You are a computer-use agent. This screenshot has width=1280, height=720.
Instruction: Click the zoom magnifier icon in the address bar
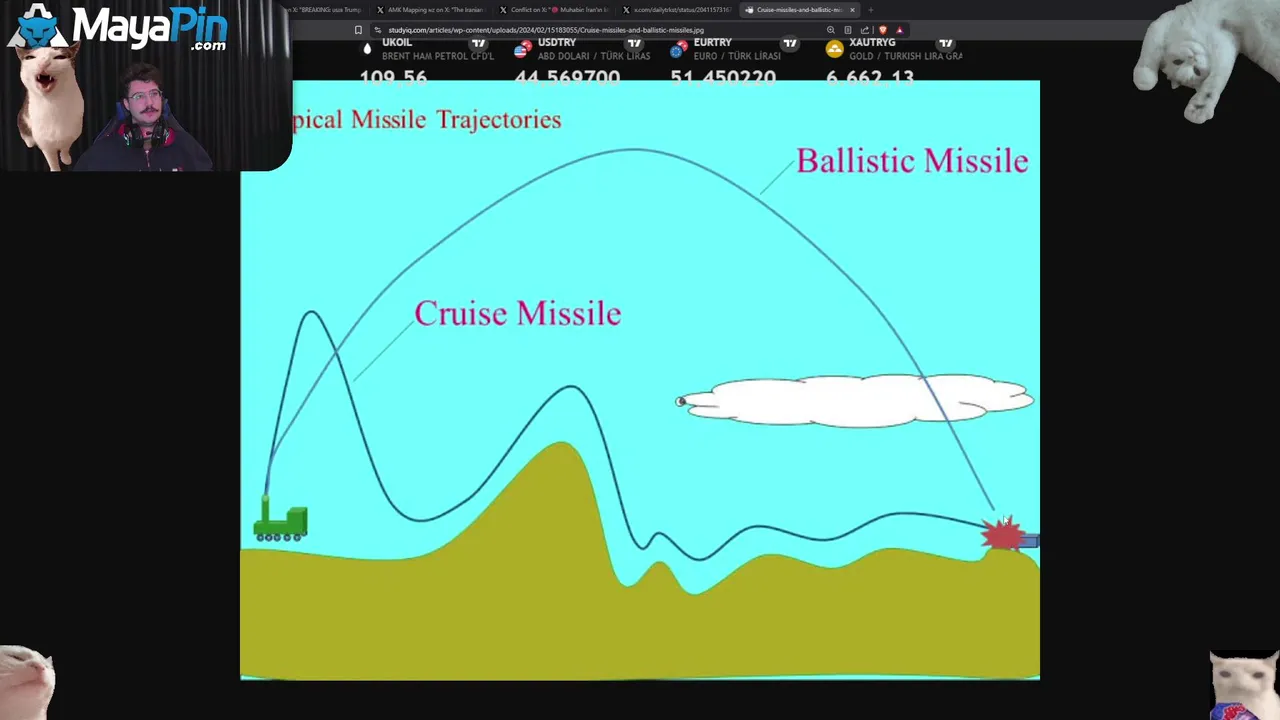pyautogui.click(x=831, y=30)
